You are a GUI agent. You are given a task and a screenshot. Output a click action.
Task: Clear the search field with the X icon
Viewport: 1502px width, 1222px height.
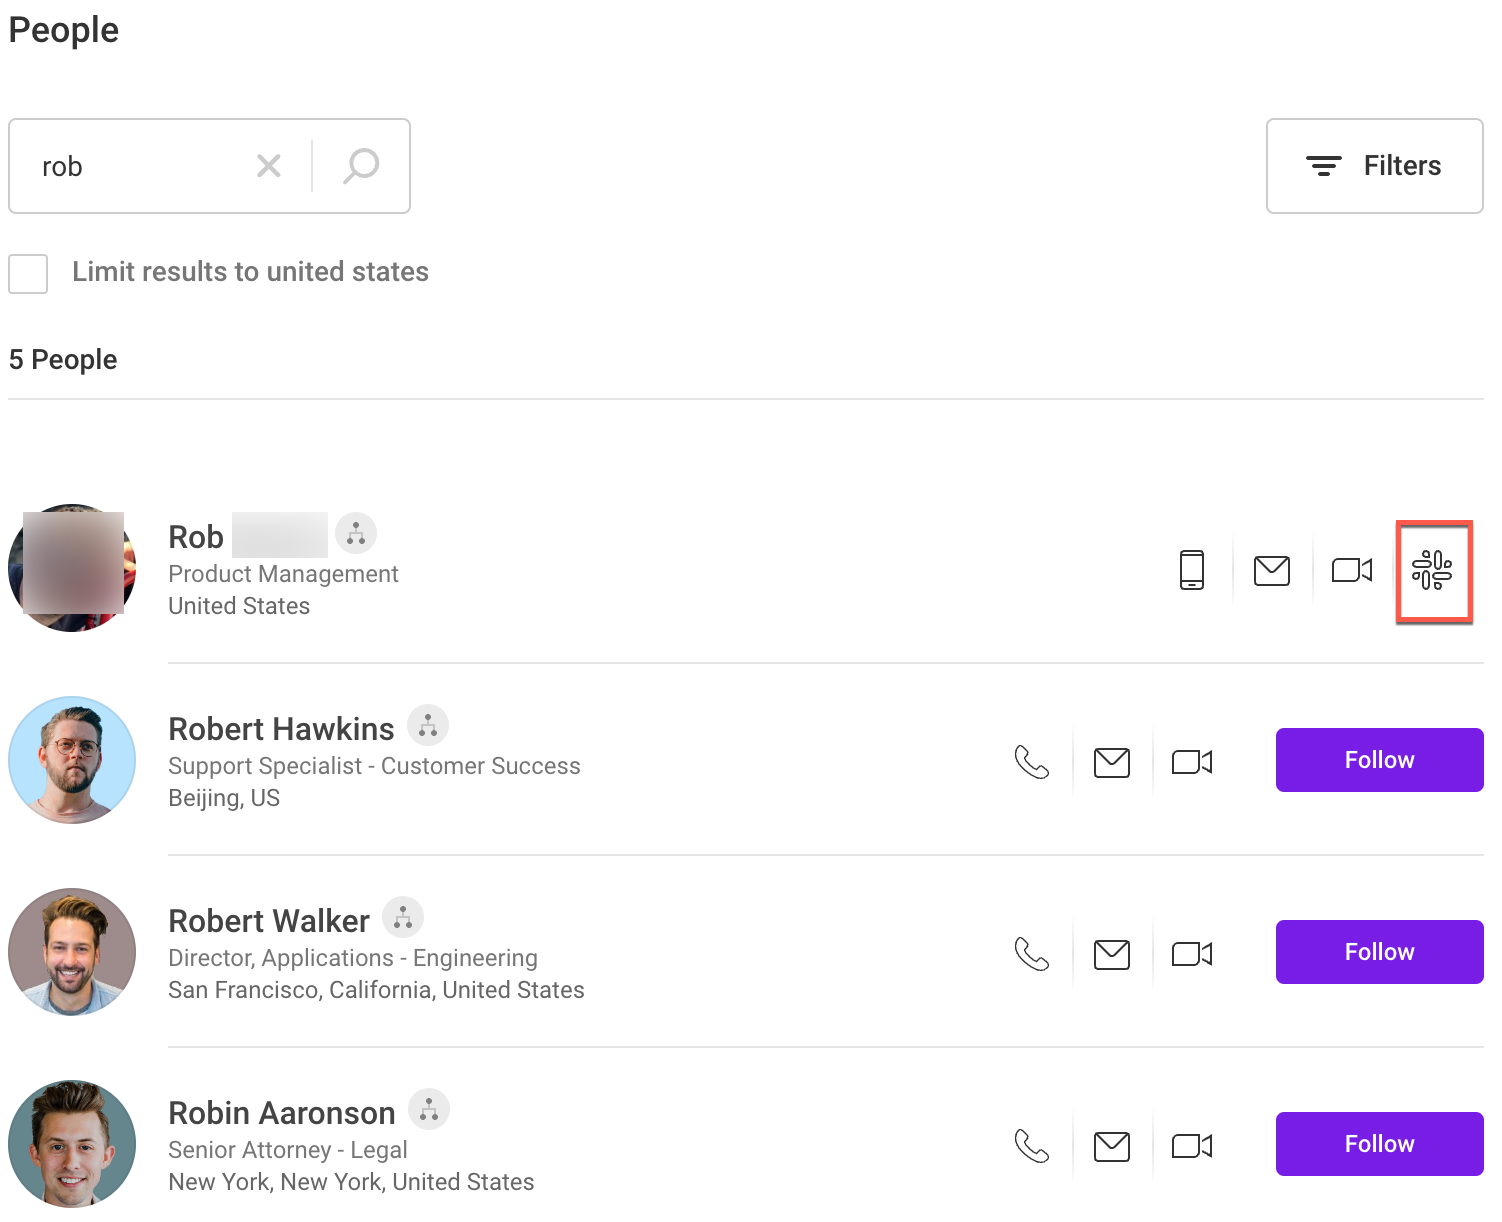pyautogui.click(x=268, y=165)
